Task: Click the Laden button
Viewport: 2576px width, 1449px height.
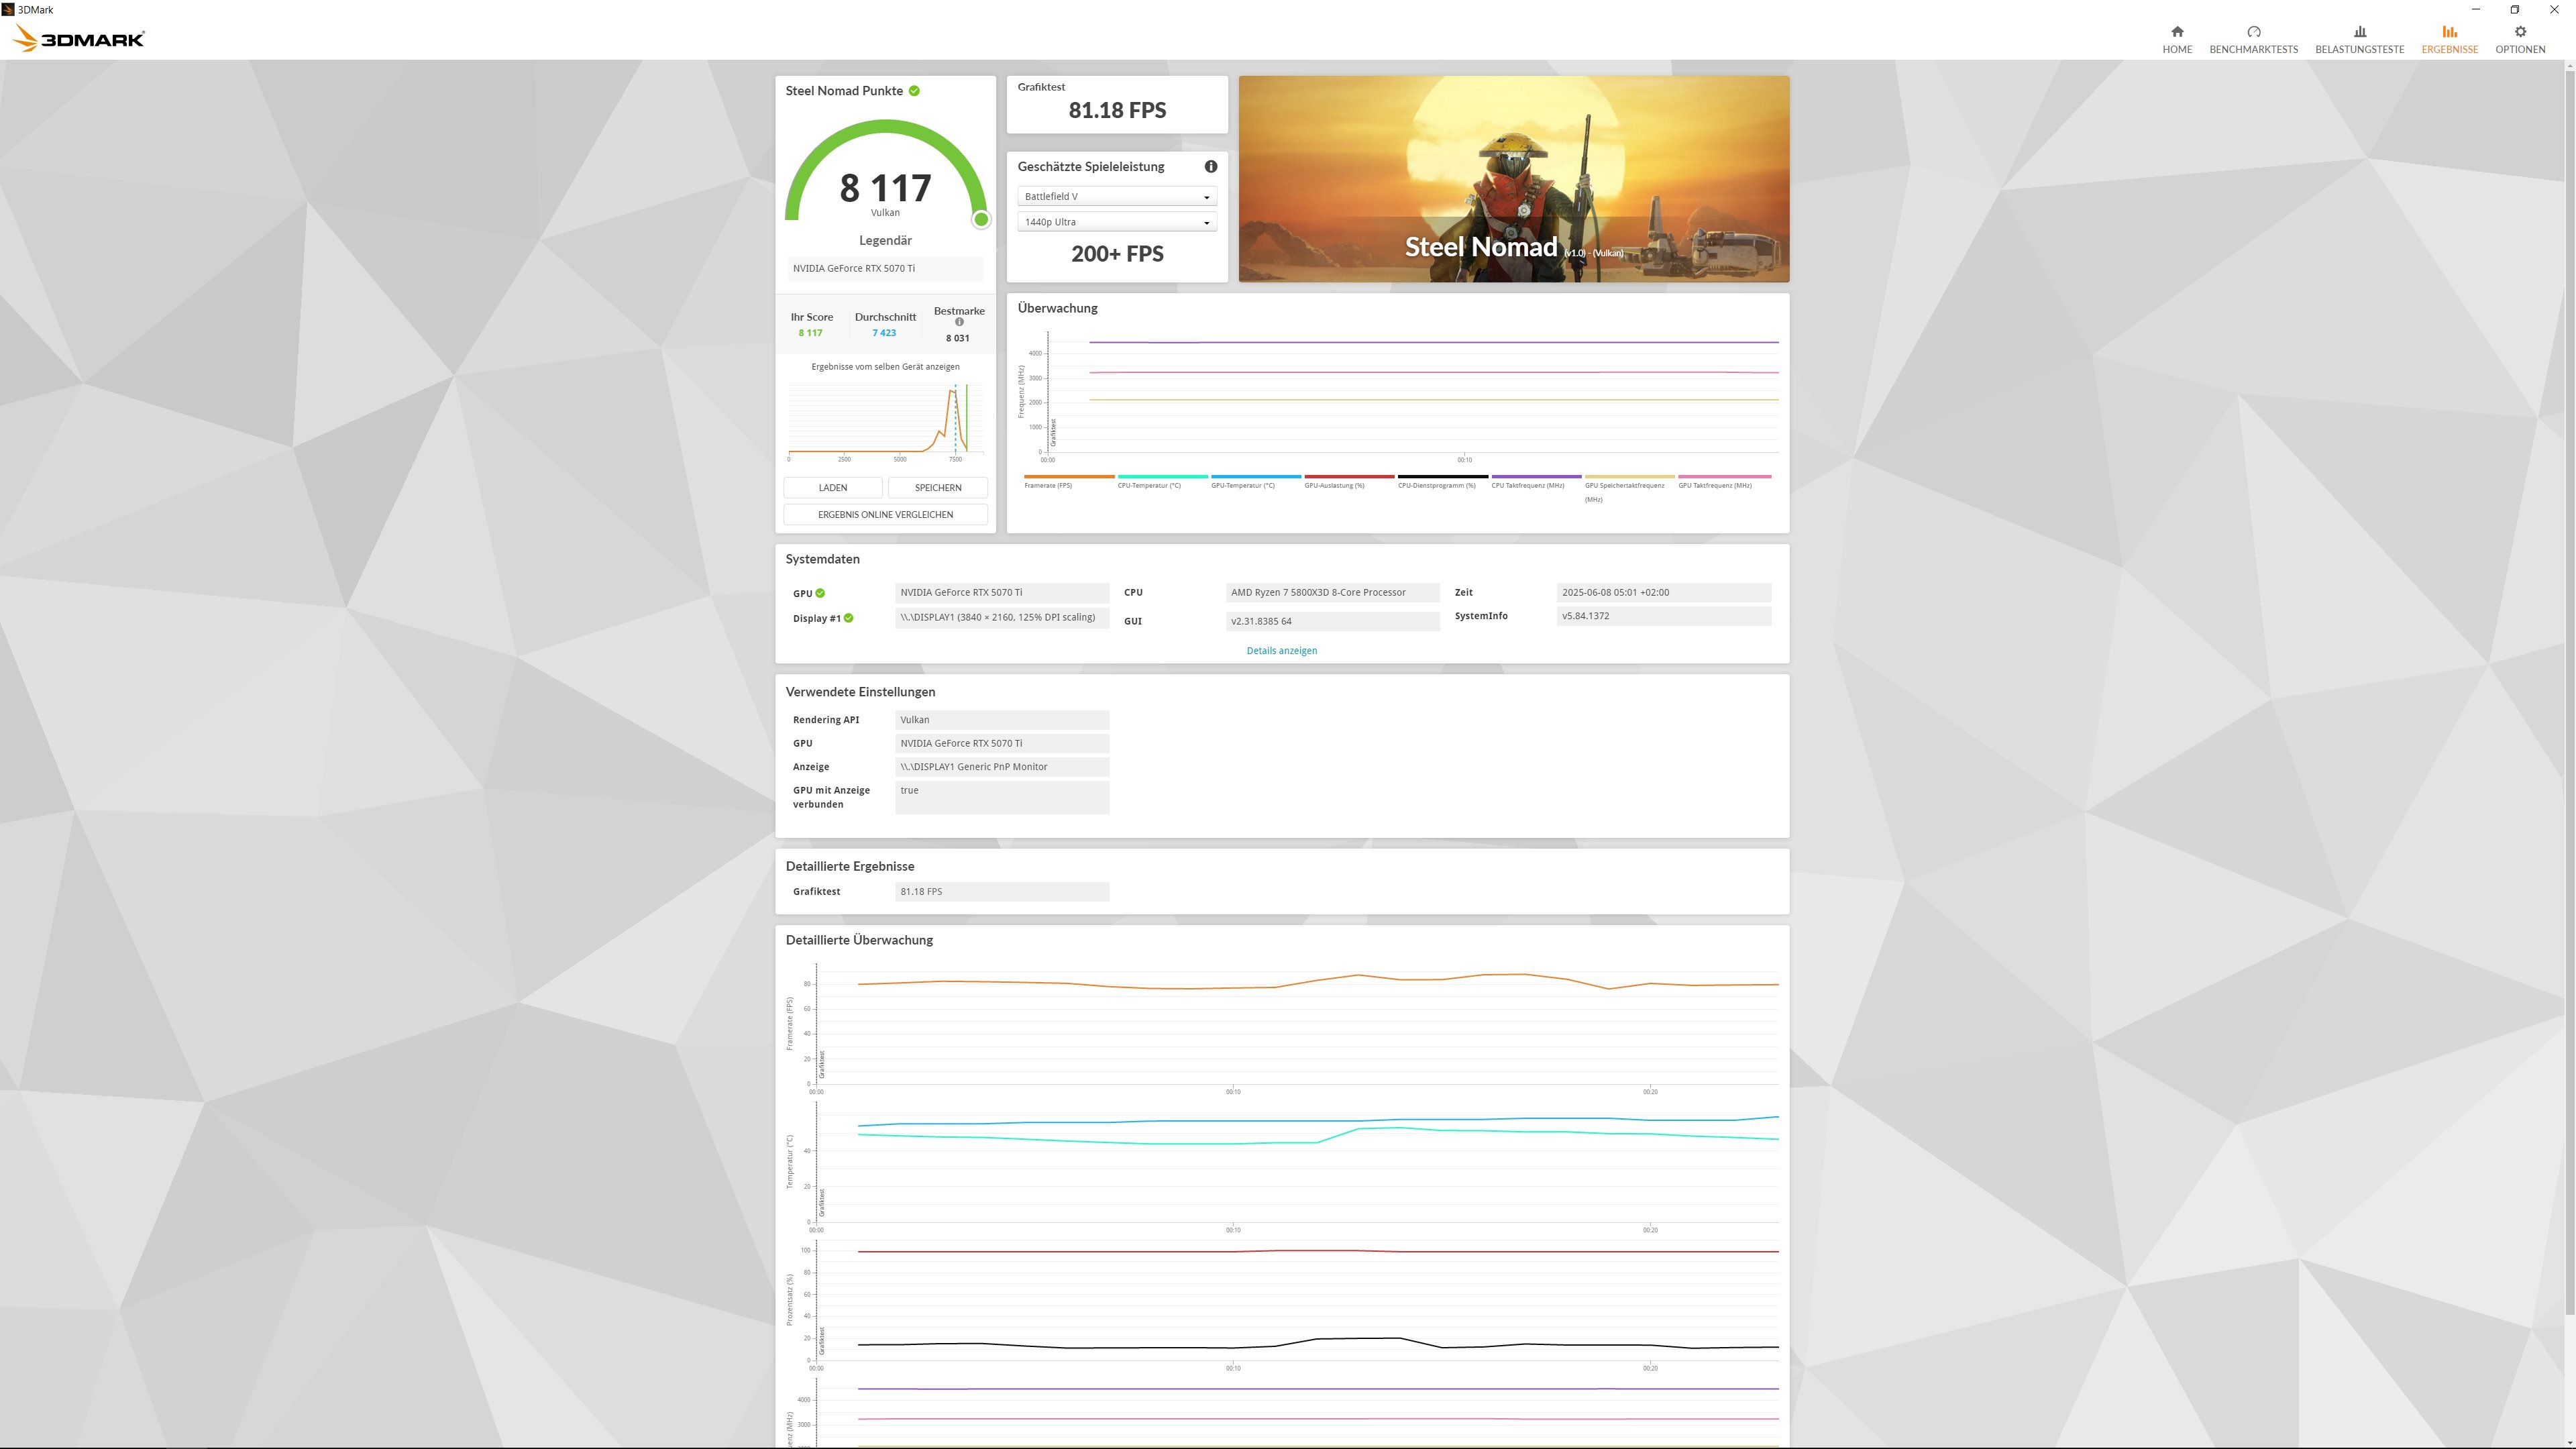Action: (832, 488)
